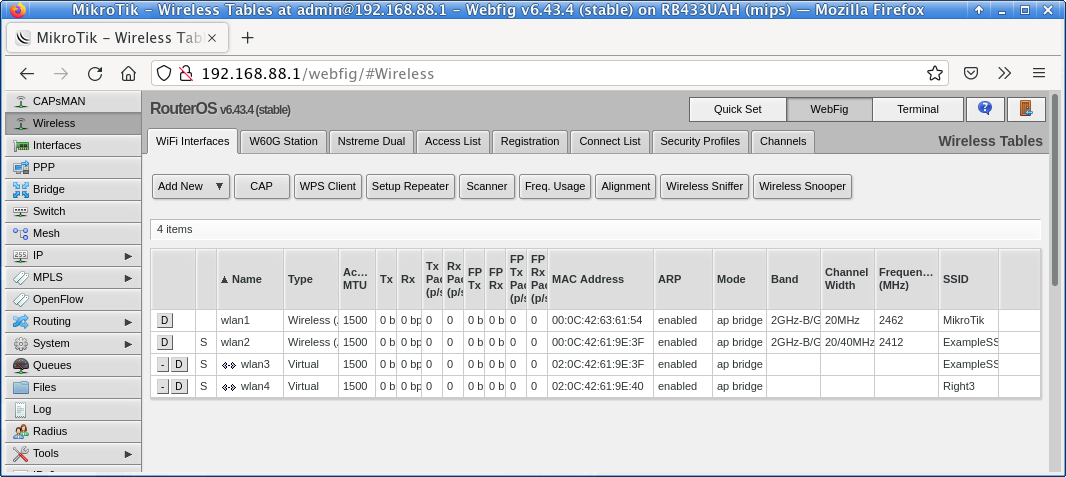Screen dimensions: 1066x477
Task: Go to the browser home page
Action: 128,73
